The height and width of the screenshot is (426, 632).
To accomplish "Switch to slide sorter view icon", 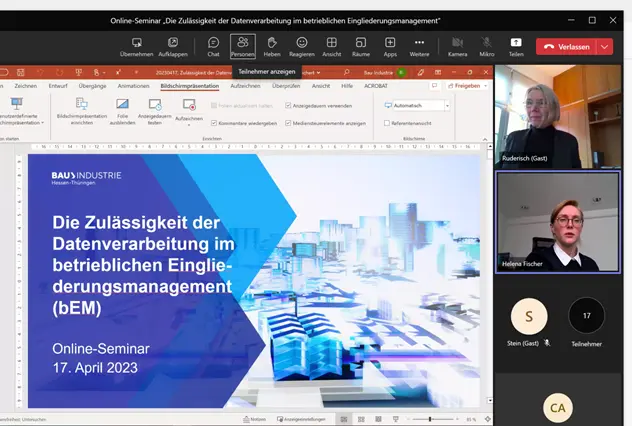I will [361, 420].
